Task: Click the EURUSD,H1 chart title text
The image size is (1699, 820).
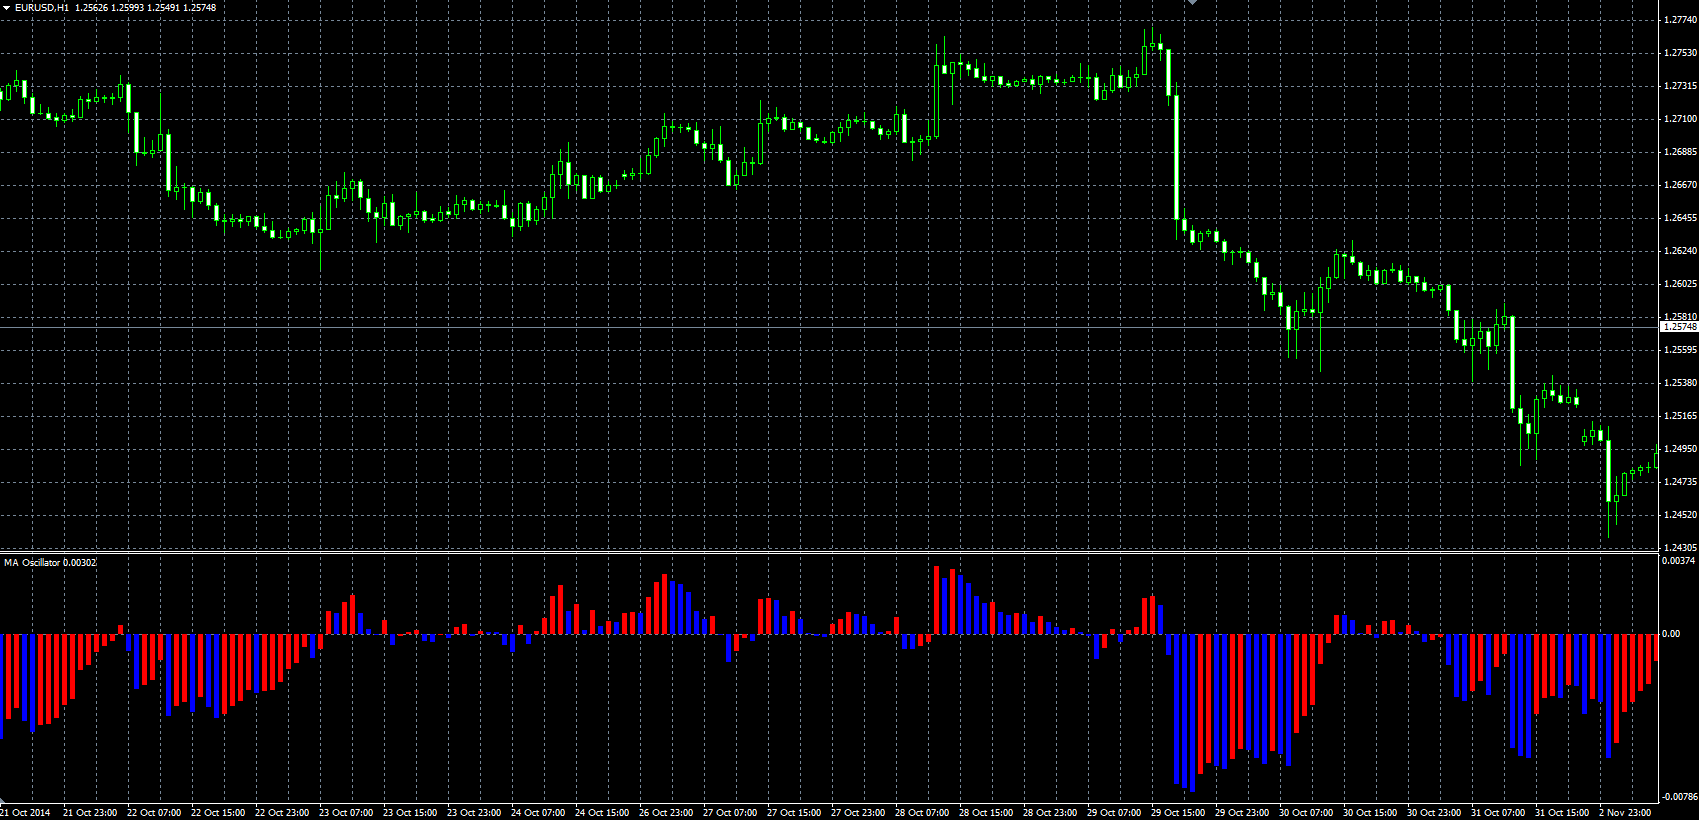Action: click(x=42, y=8)
